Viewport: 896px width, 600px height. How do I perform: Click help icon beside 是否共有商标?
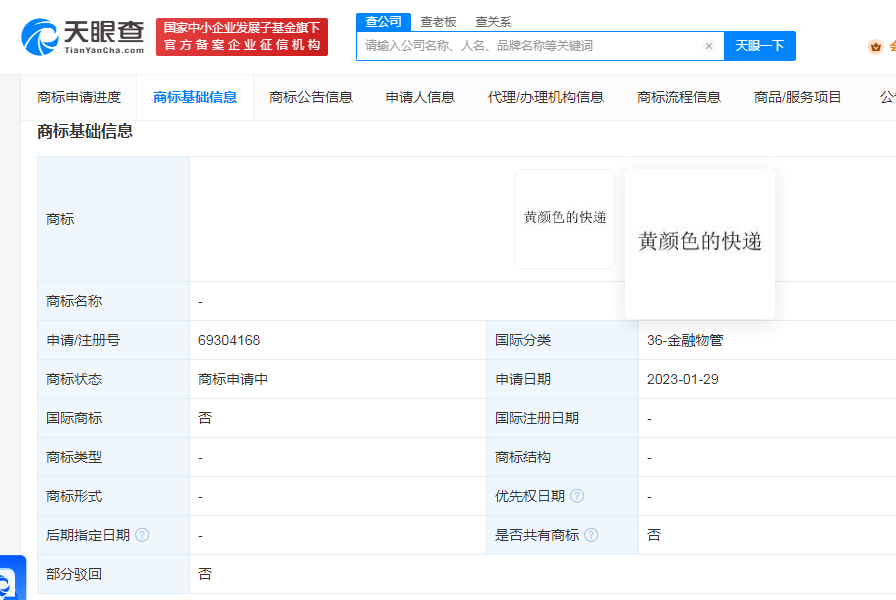click(x=591, y=535)
